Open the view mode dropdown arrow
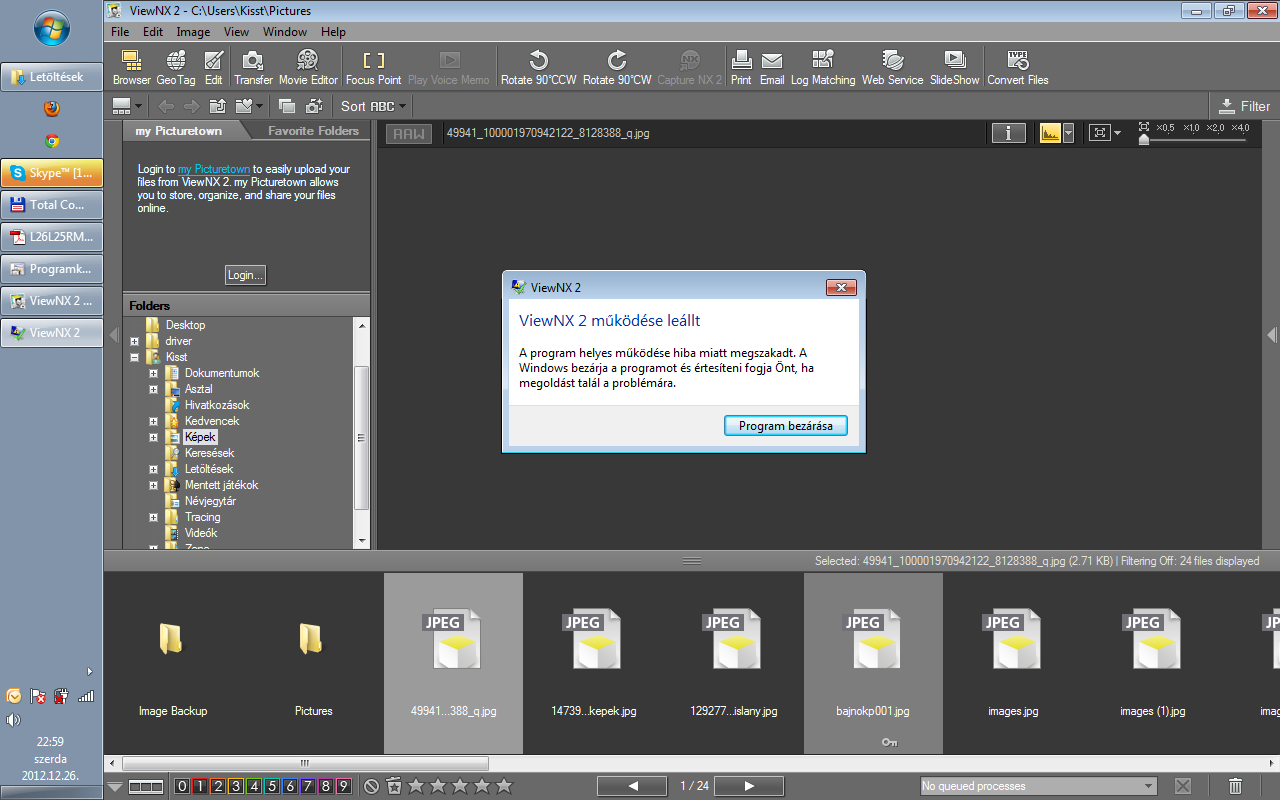The height and width of the screenshot is (800, 1280). coord(138,106)
